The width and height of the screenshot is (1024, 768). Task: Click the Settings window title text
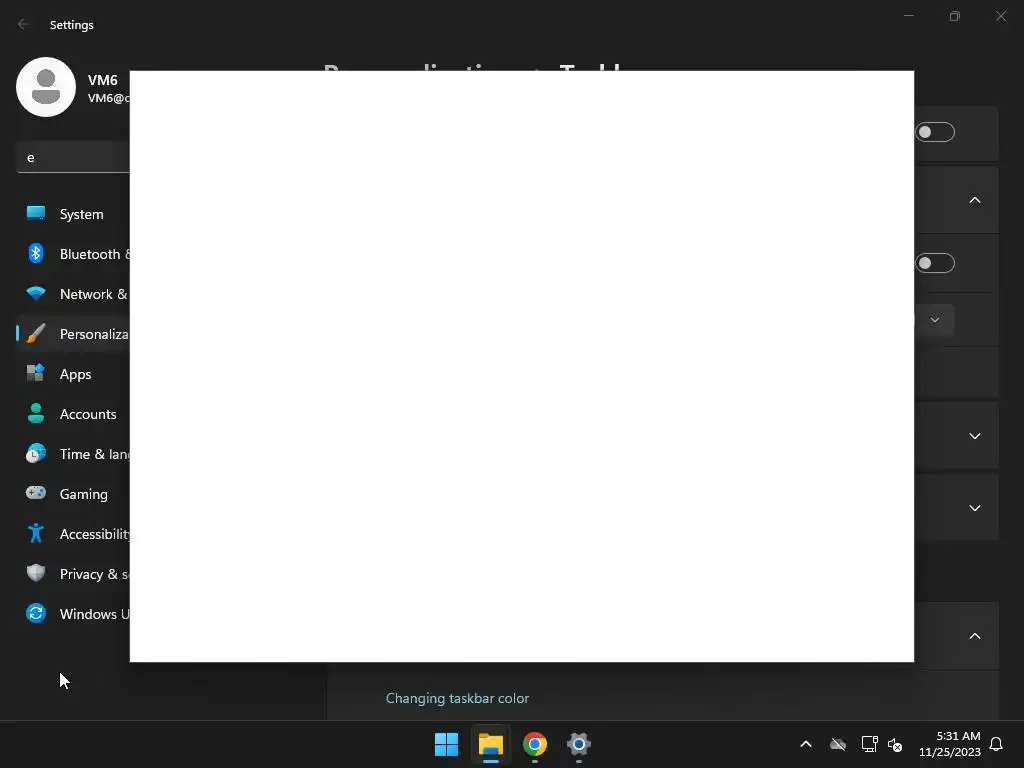coord(72,25)
